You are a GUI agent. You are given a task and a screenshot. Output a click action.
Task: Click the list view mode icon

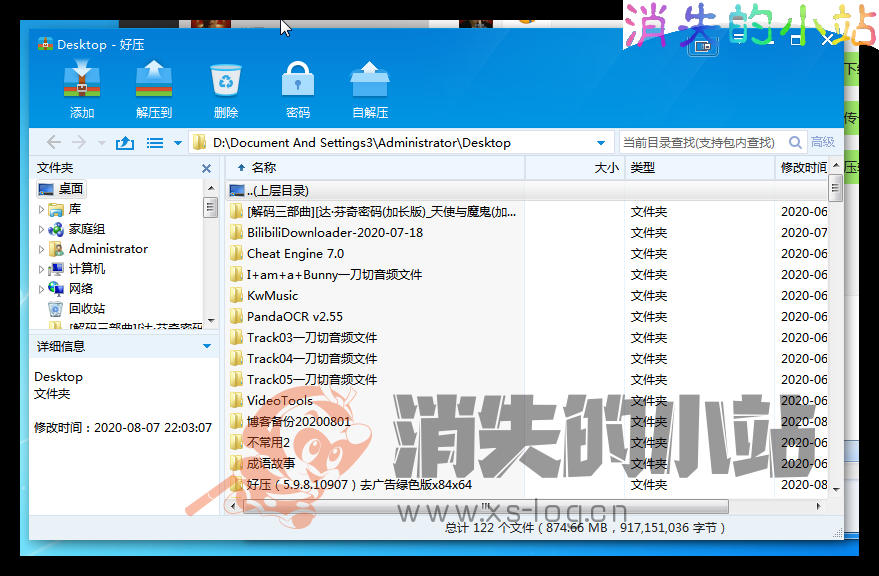155,143
